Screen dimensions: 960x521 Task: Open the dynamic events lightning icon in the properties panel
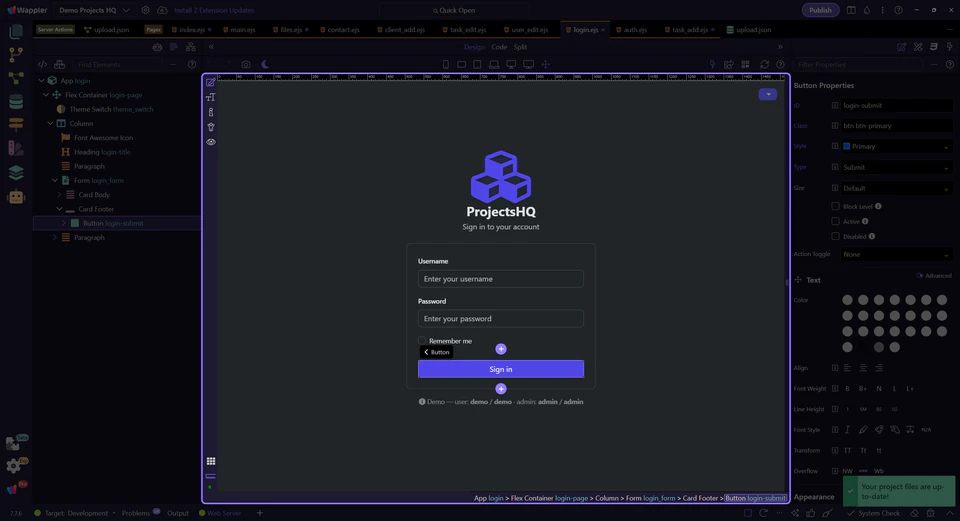950,47
